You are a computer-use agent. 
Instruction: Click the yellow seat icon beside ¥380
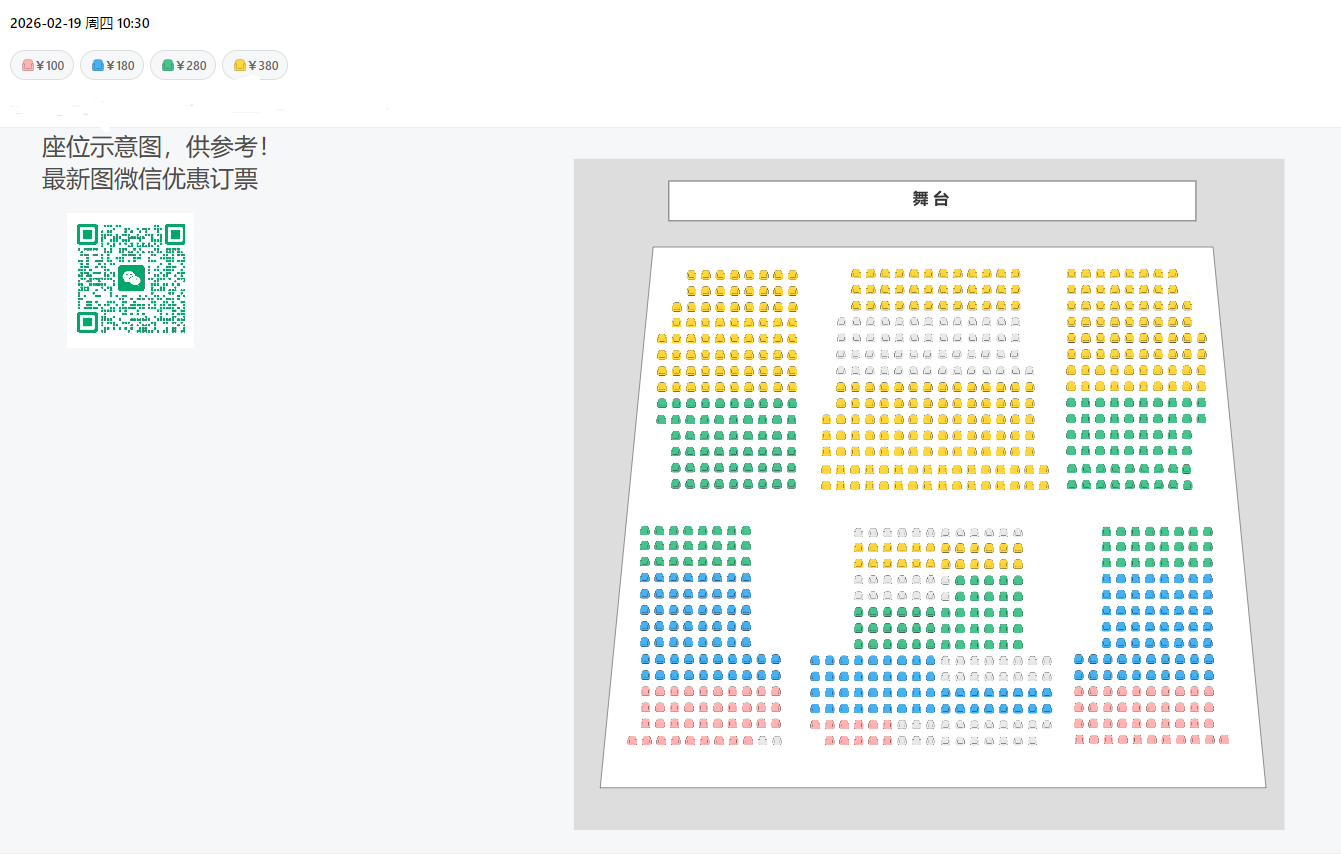click(x=240, y=66)
